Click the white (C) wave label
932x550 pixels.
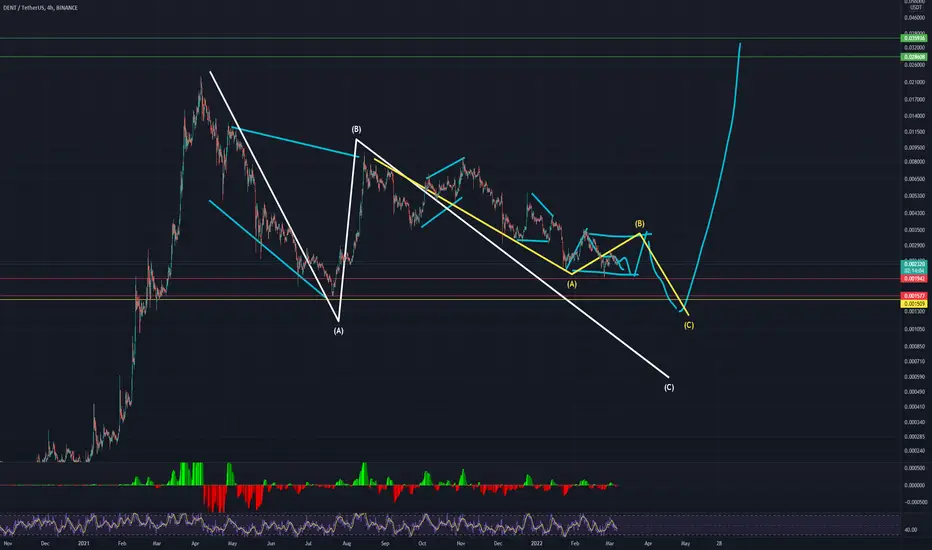669,387
